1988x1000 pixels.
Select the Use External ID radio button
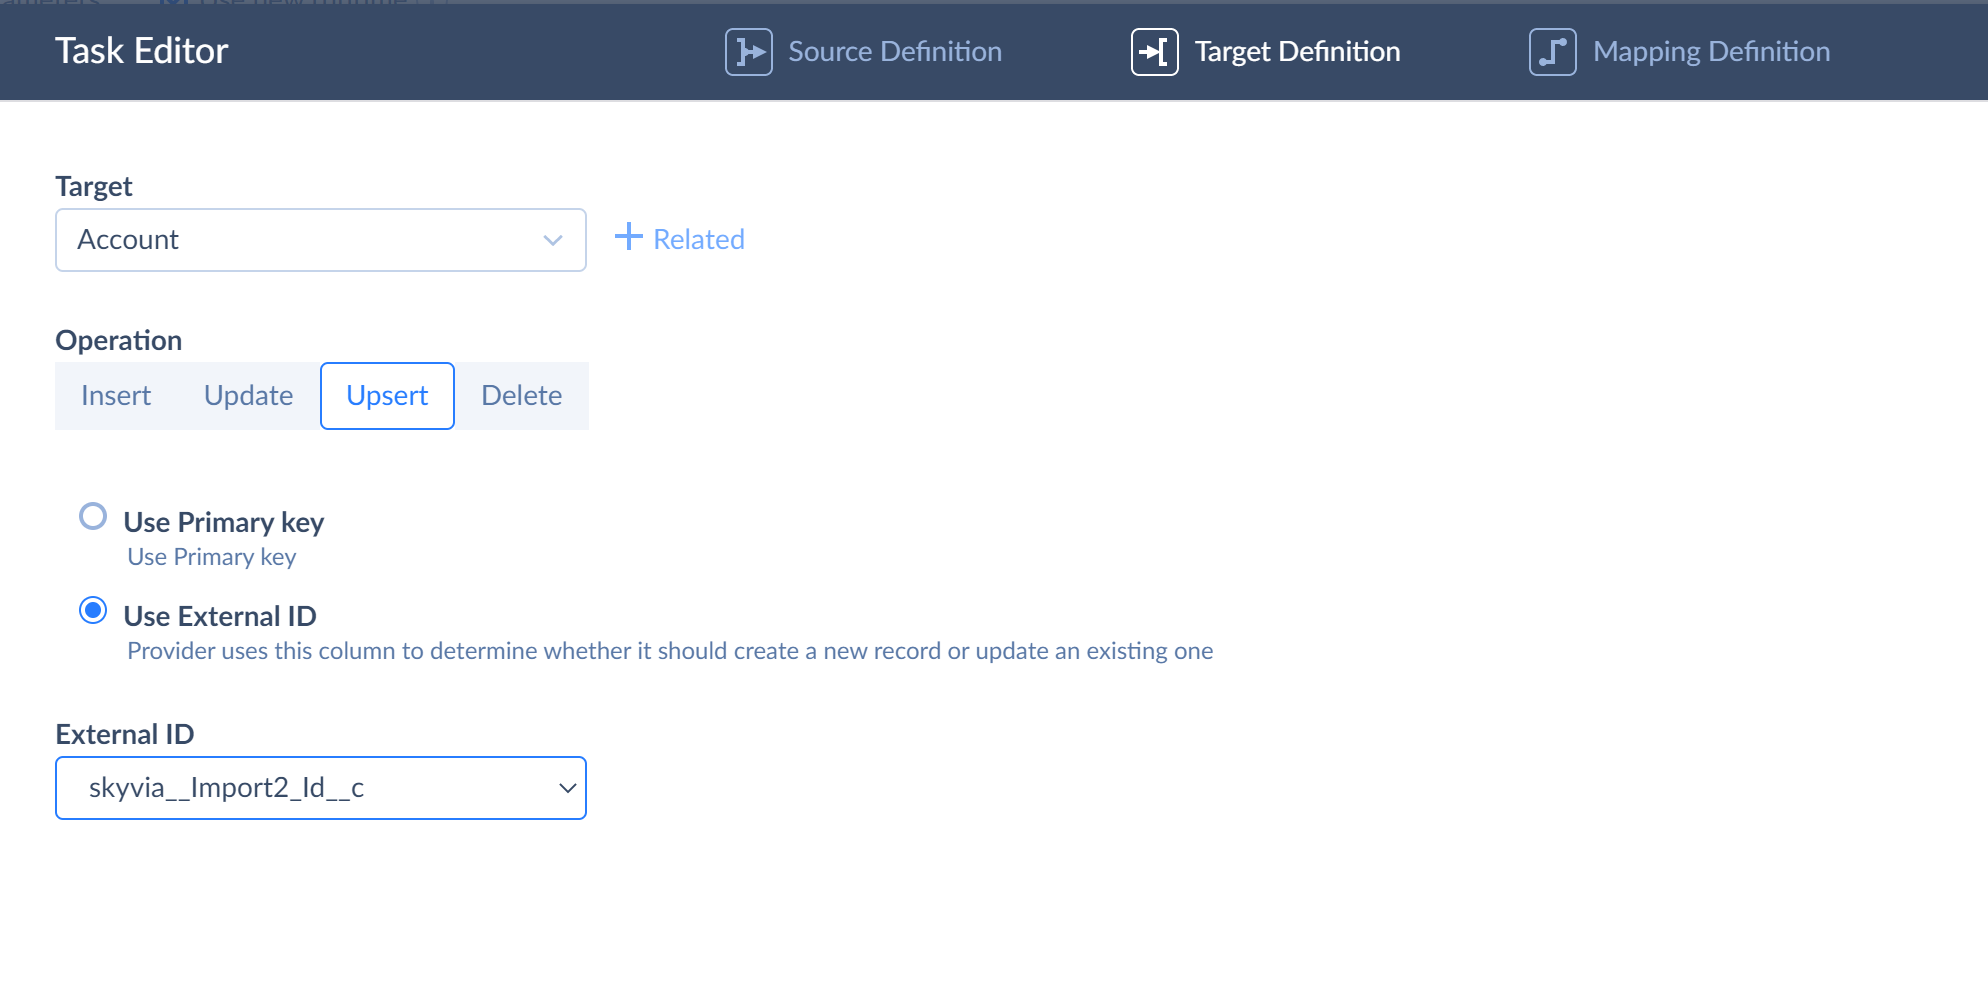click(93, 610)
